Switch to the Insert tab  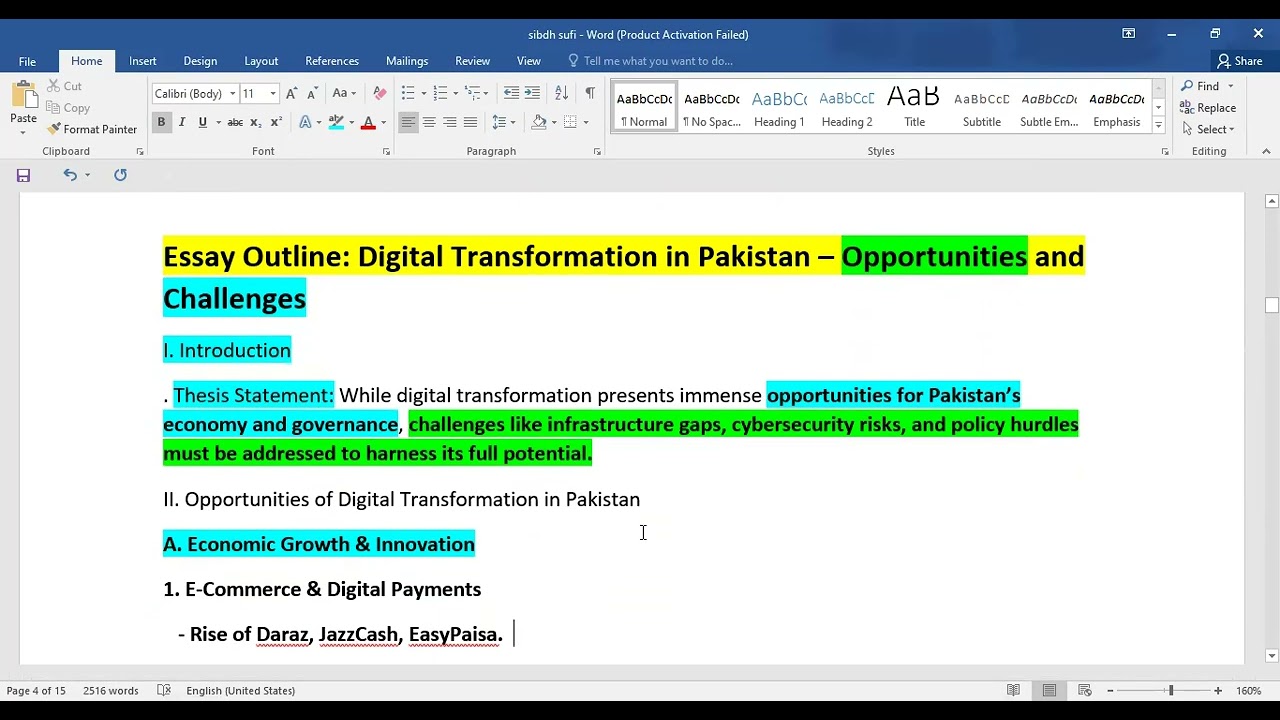click(143, 61)
